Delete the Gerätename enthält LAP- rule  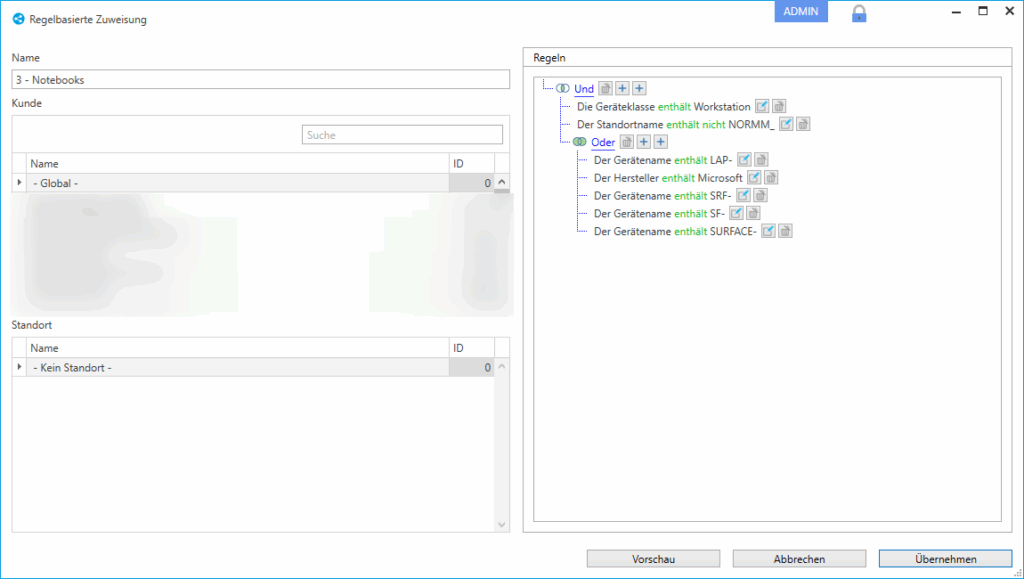[761, 159]
